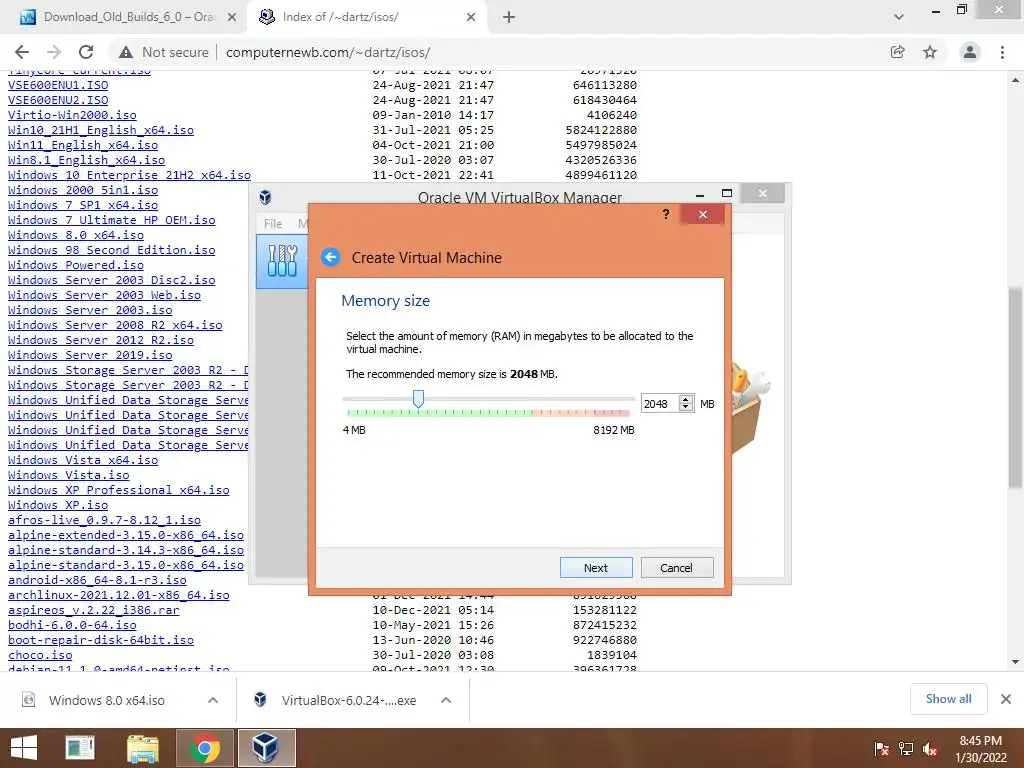Open Windows Server 2019.iso link
This screenshot has height=768, width=1024.
point(90,355)
